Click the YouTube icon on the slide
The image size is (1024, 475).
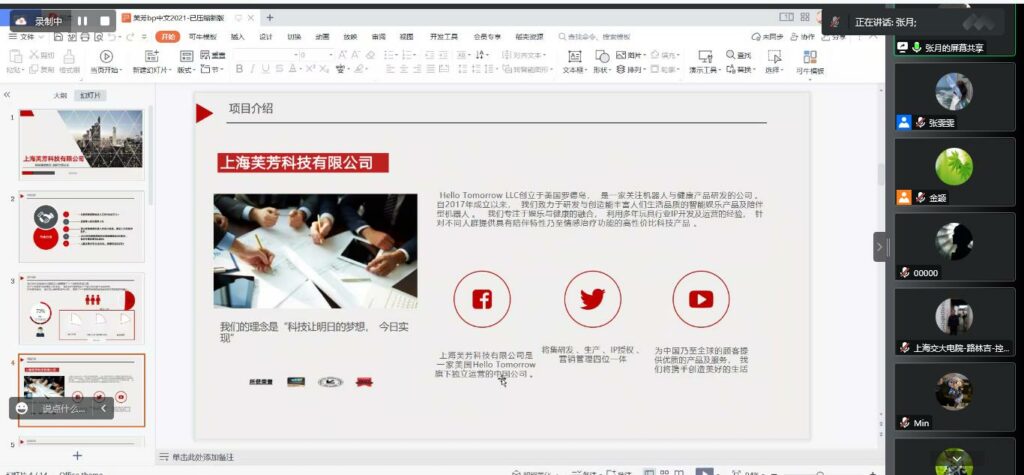pyautogui.click(x=701, y=299)
